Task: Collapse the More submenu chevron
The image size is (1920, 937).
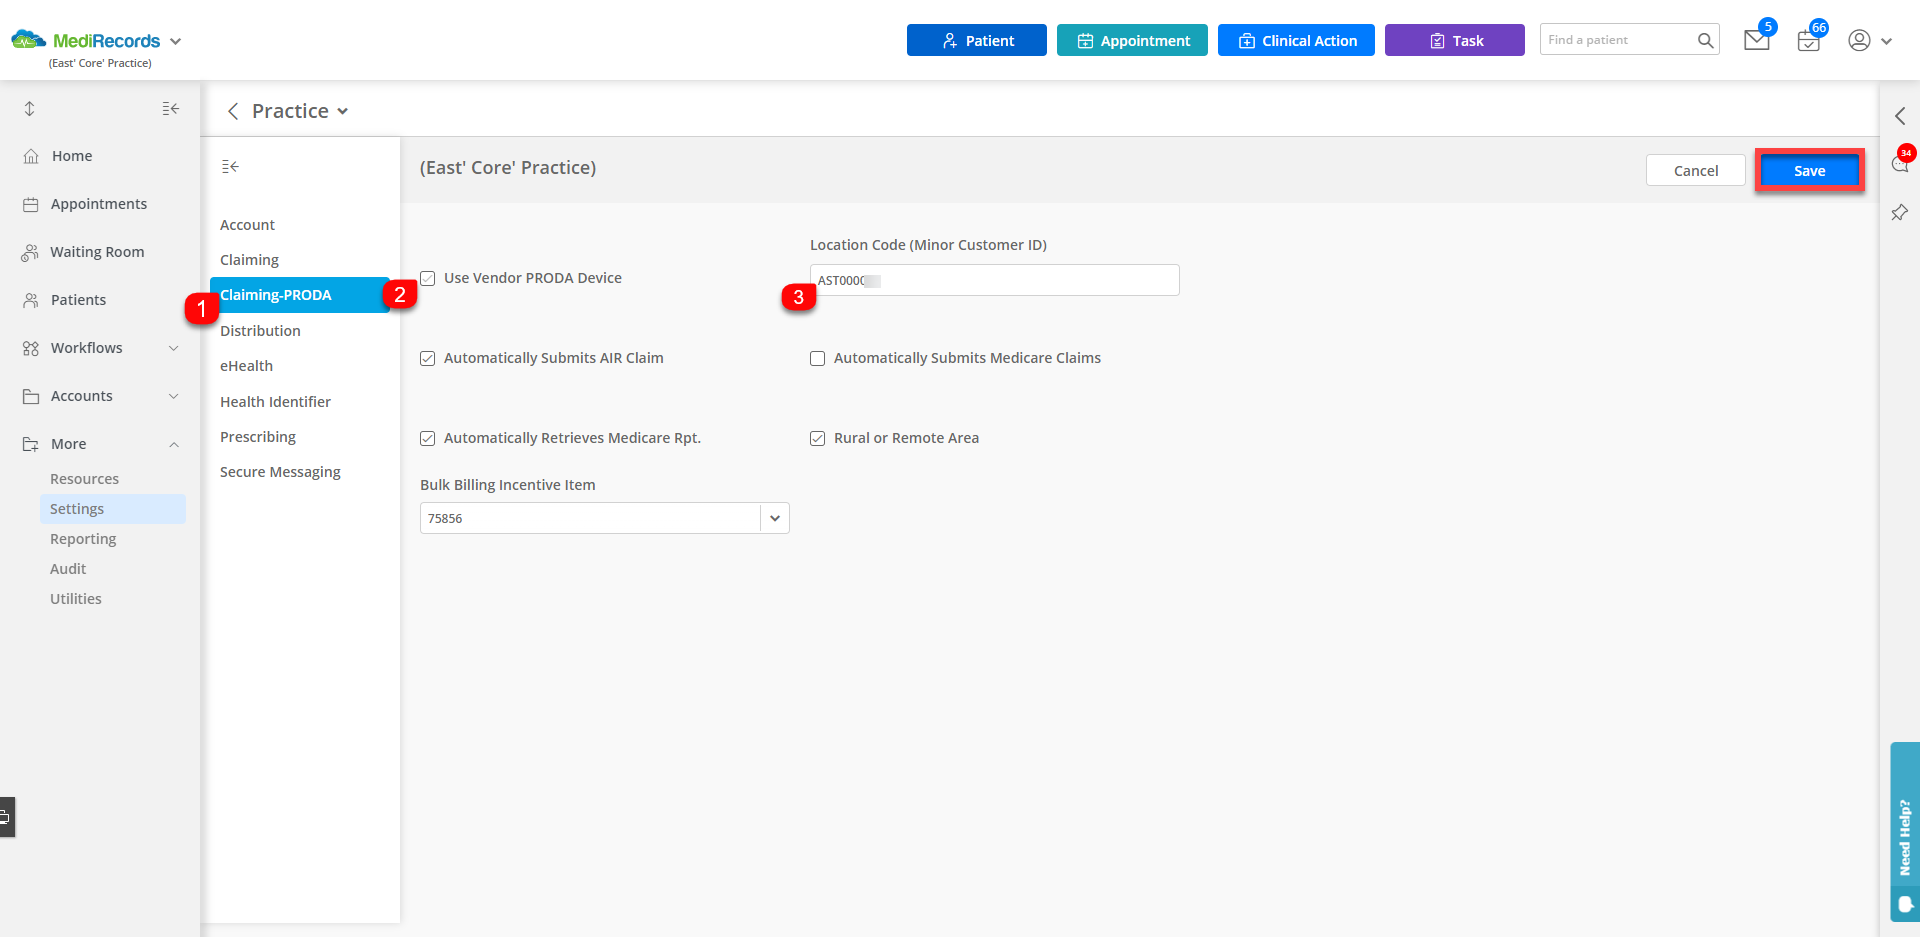Action: (x=174, y=444)
